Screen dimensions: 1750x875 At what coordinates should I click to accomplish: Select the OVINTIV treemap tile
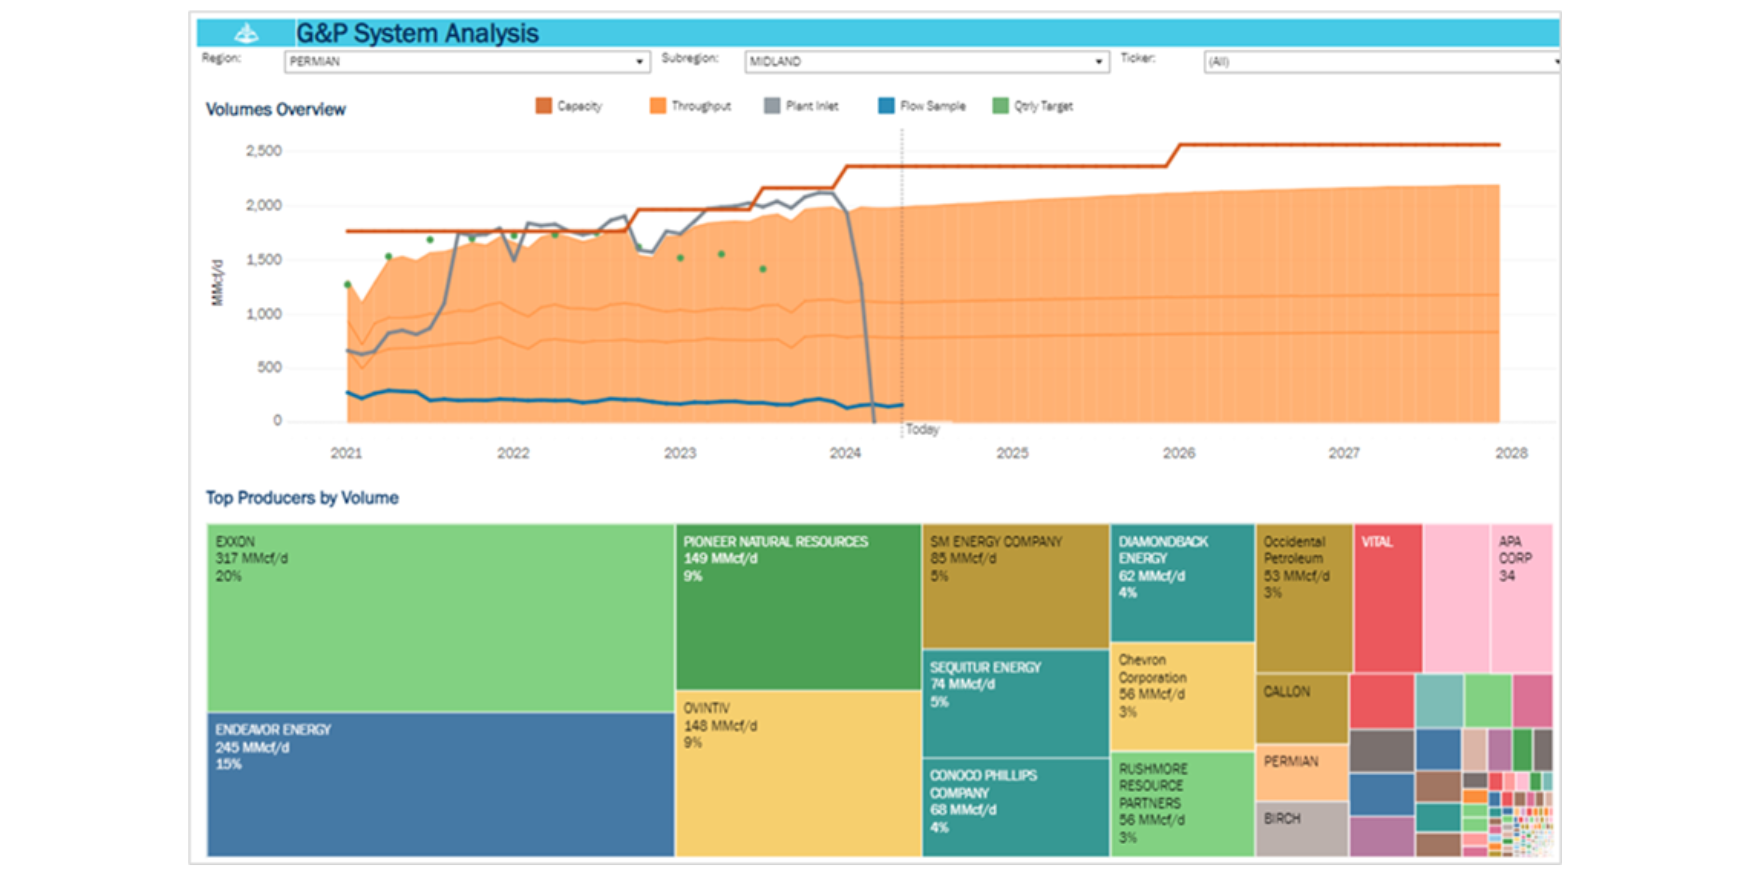(798, 774)
